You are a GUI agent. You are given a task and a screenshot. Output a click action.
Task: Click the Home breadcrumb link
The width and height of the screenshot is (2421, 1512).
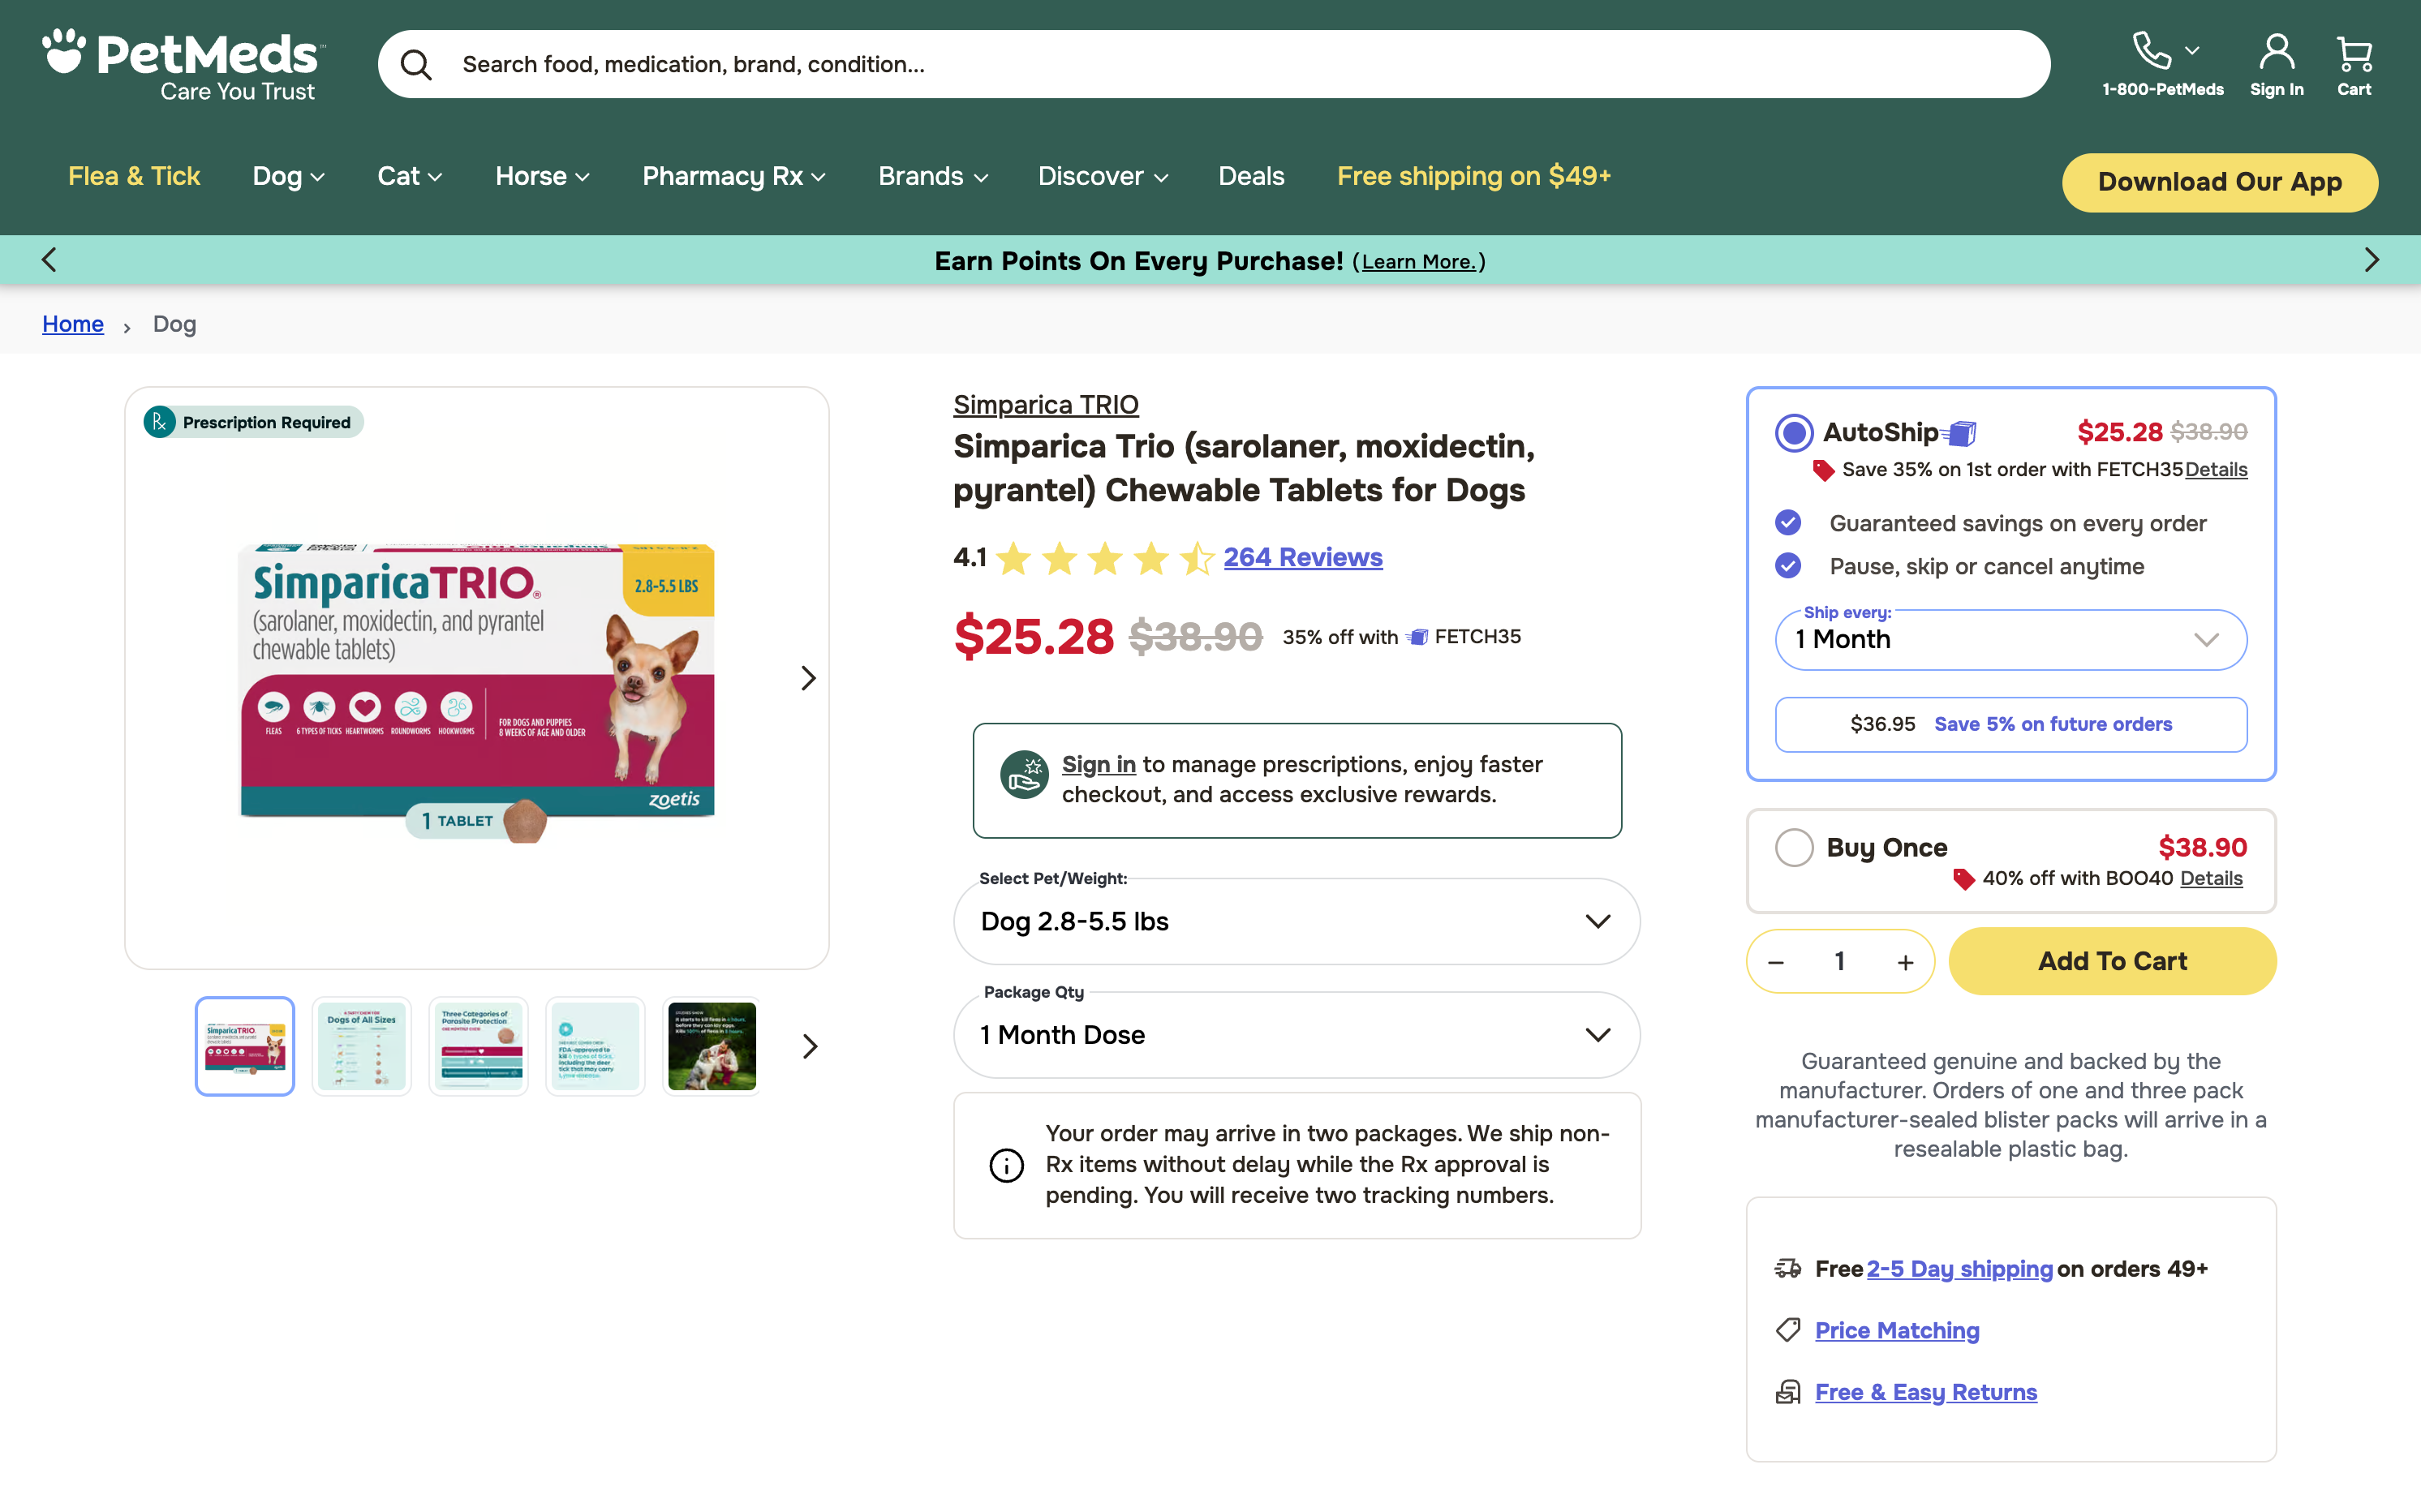73,324
